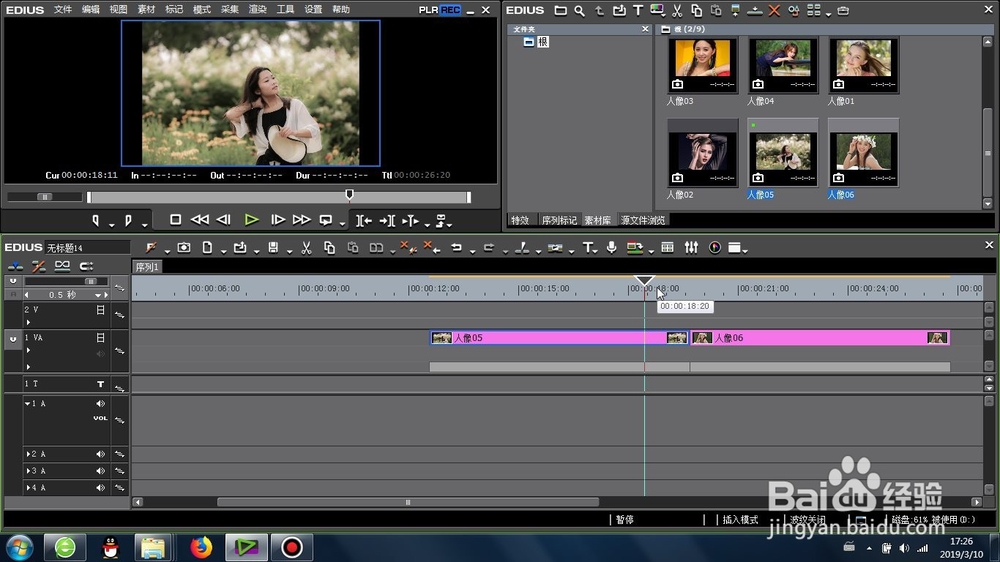Step forward one frame
The width and height of the screenshot is (1000, 562).
pyautogui.click(x=278, y=220)
